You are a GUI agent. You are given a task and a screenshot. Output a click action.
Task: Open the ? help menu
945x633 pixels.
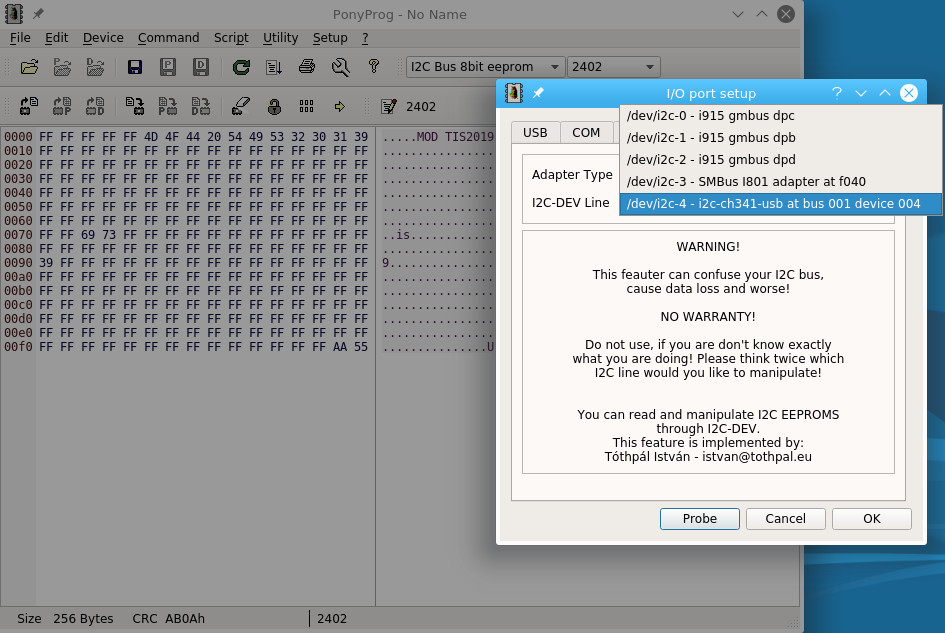[x=365, y=37]
